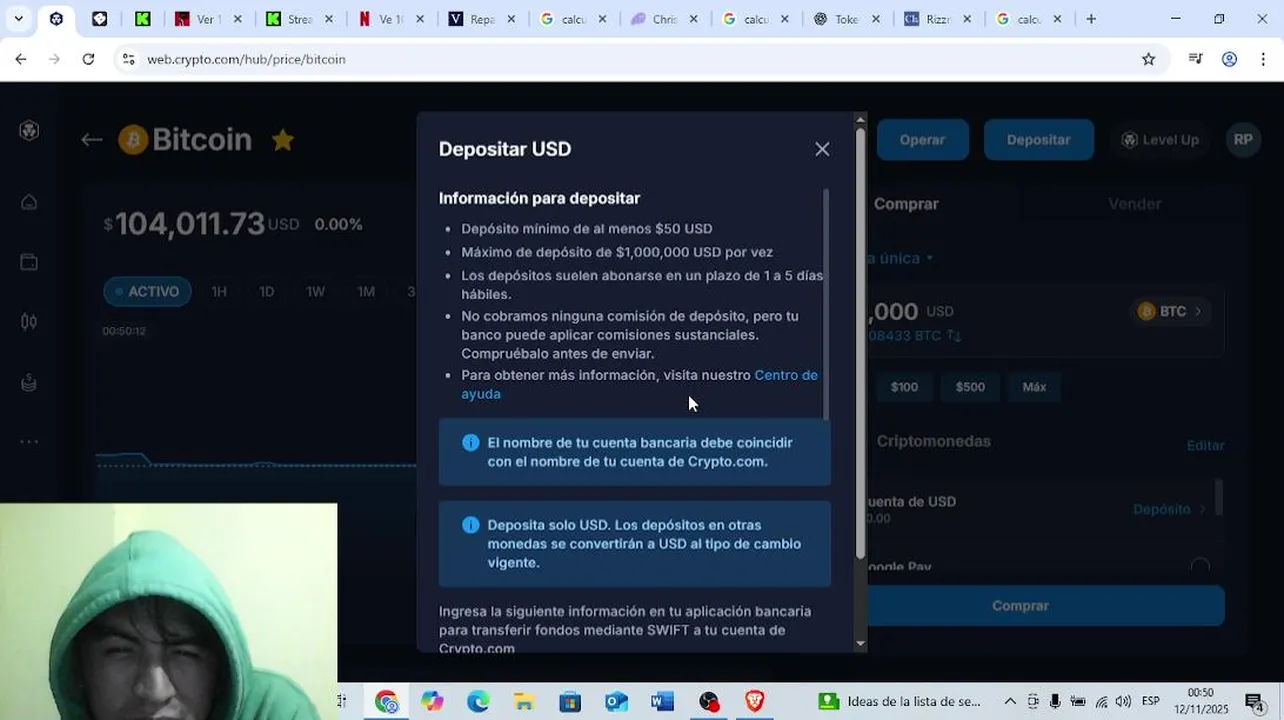Switch to the Chris tab
Viewport: 1284px width, 720px height.
[x=665, y=19]
